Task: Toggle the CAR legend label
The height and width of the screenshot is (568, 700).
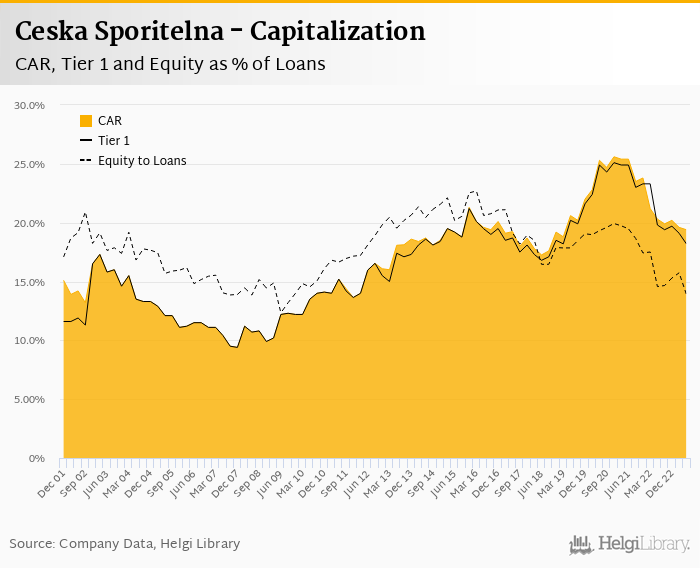Action: 110,121
